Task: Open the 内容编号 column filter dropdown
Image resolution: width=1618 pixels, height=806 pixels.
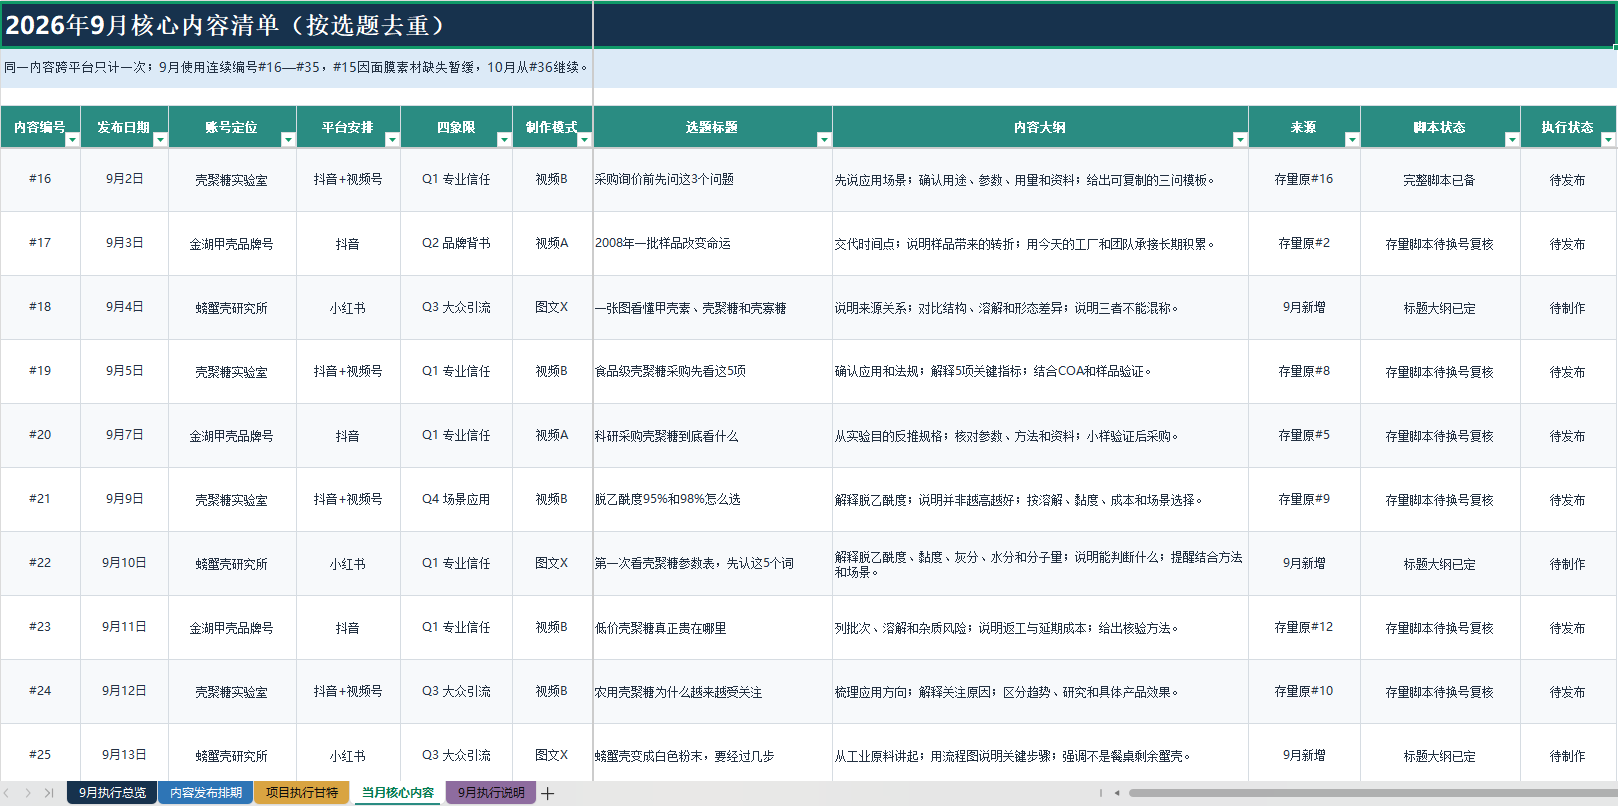Action: [x=72, y=140]
